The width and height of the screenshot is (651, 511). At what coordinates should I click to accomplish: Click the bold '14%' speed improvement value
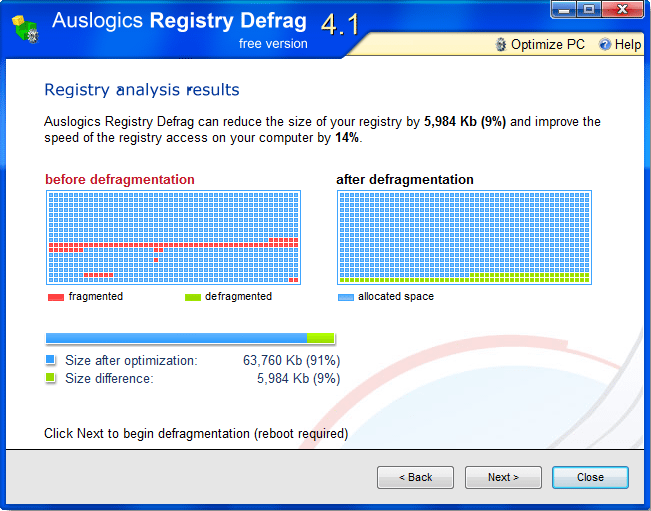[347, 138]
